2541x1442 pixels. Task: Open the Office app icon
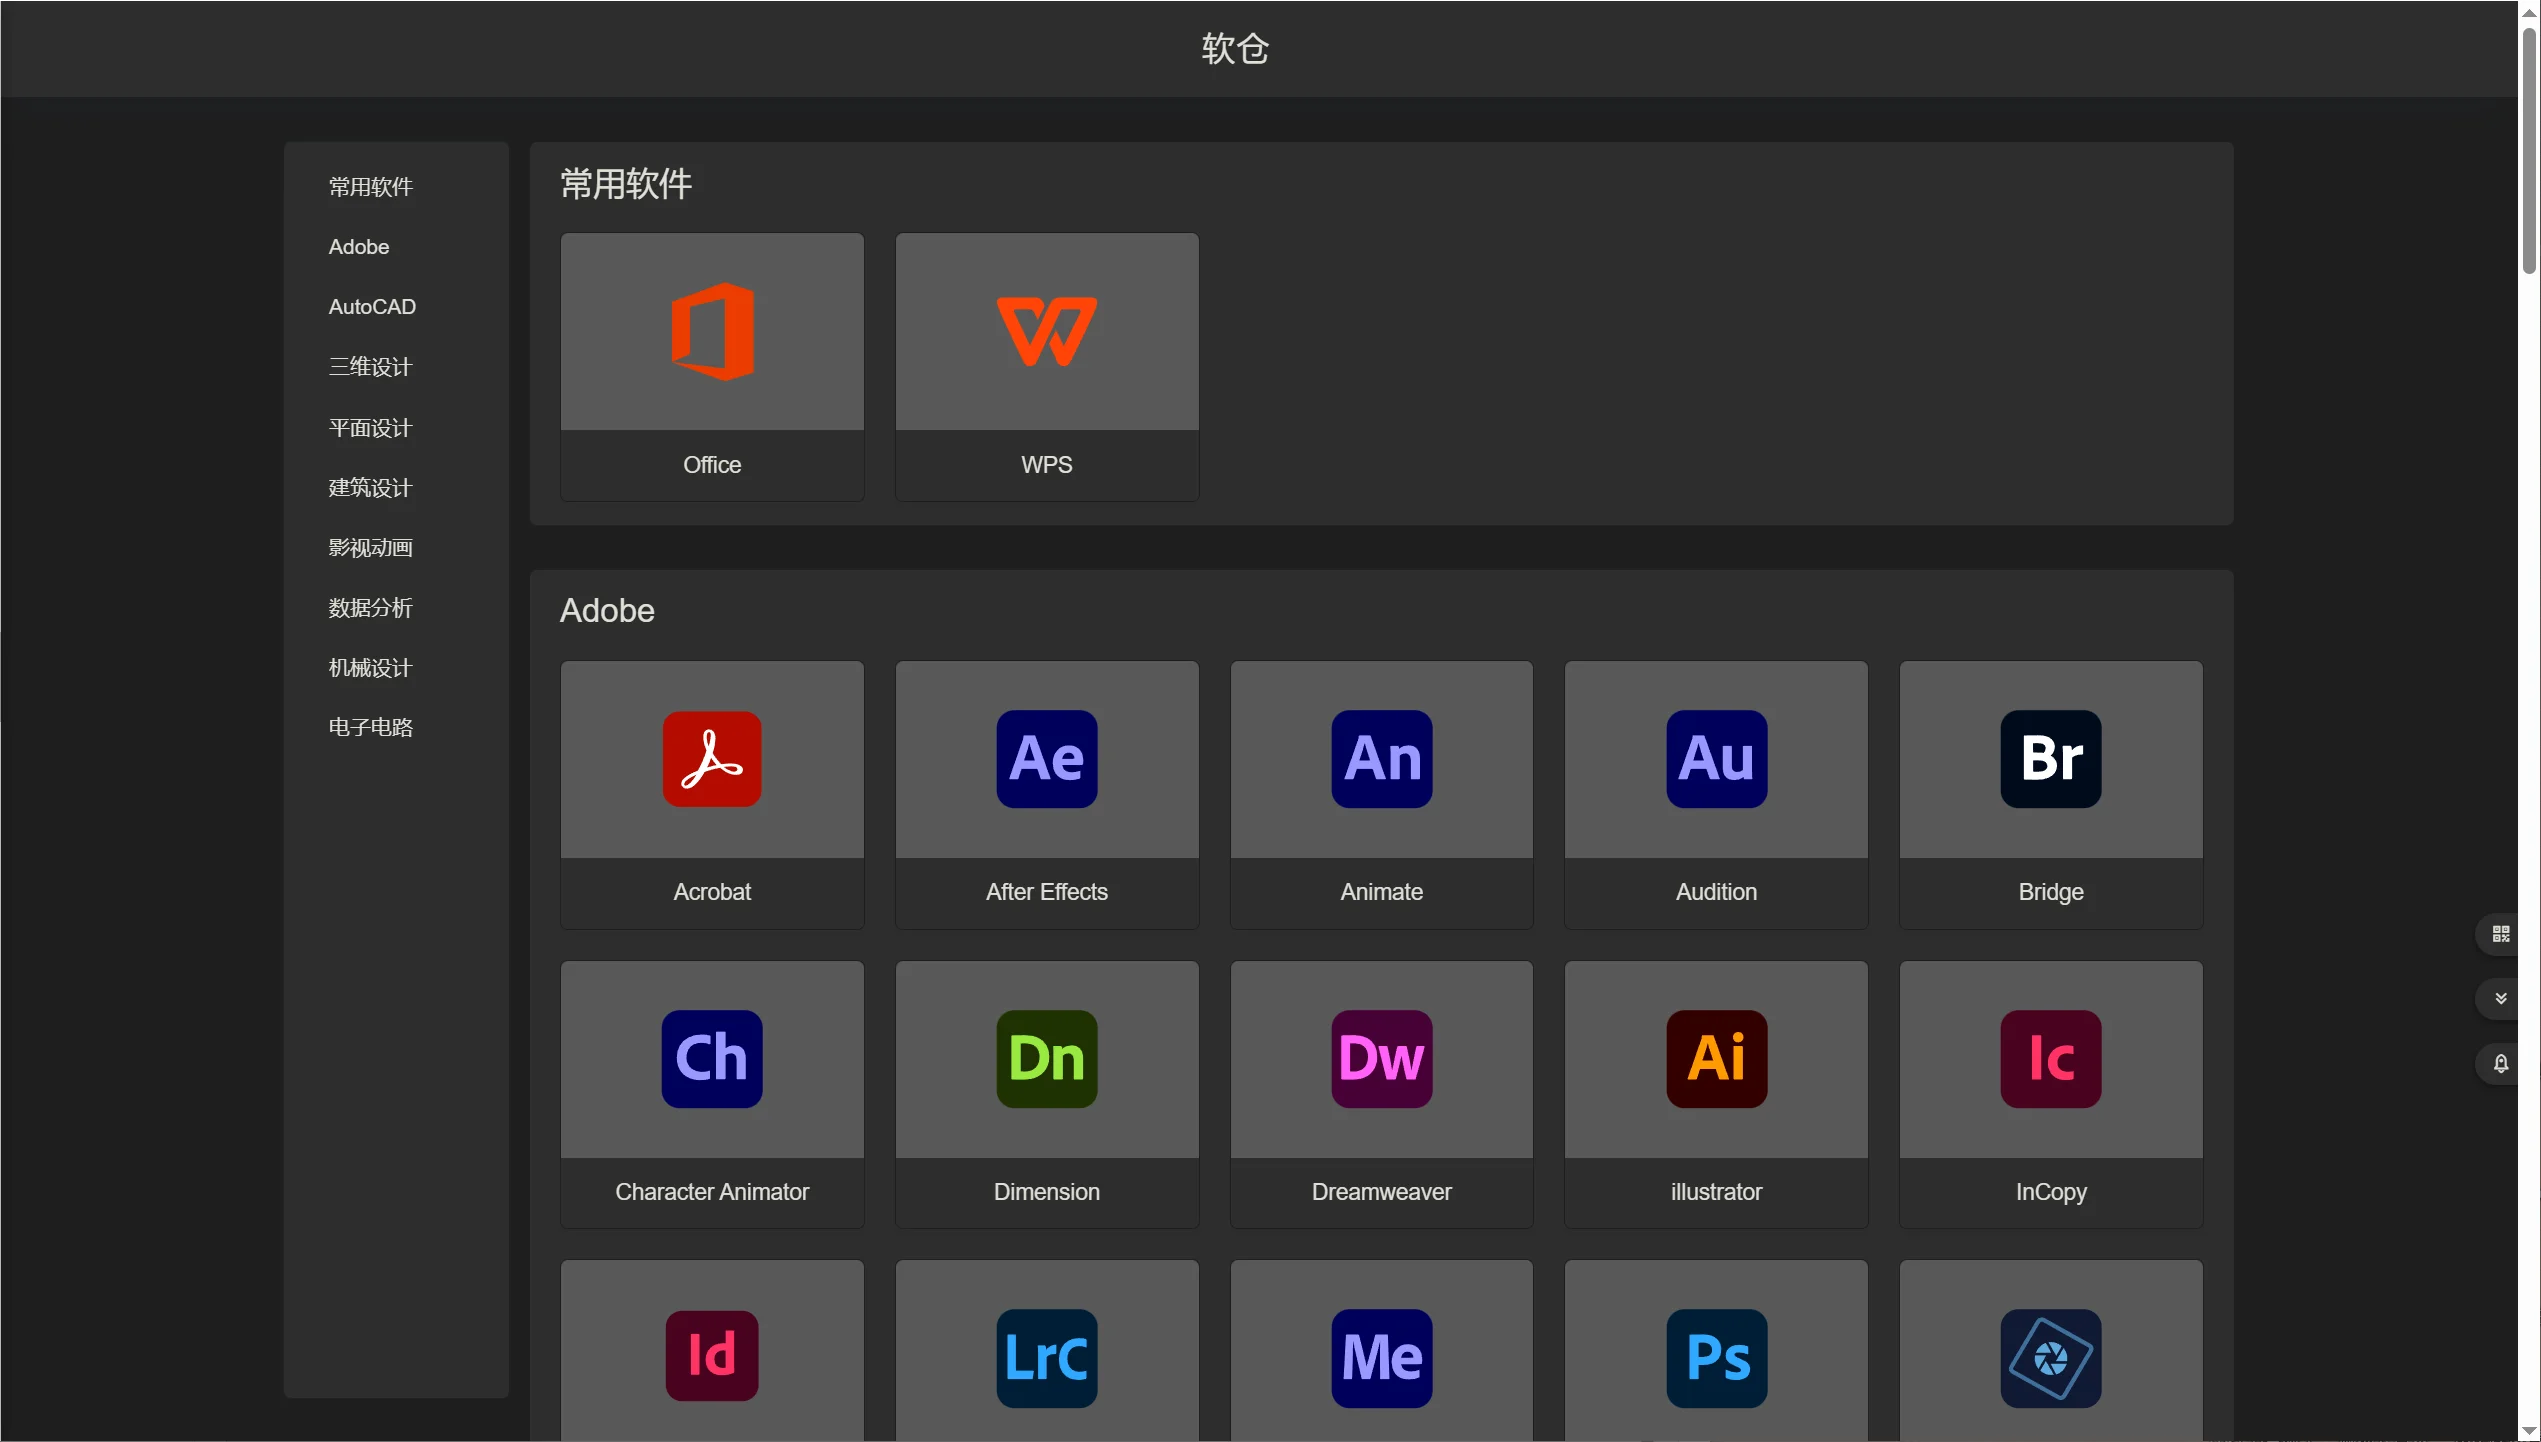click(x=712, y=332)
